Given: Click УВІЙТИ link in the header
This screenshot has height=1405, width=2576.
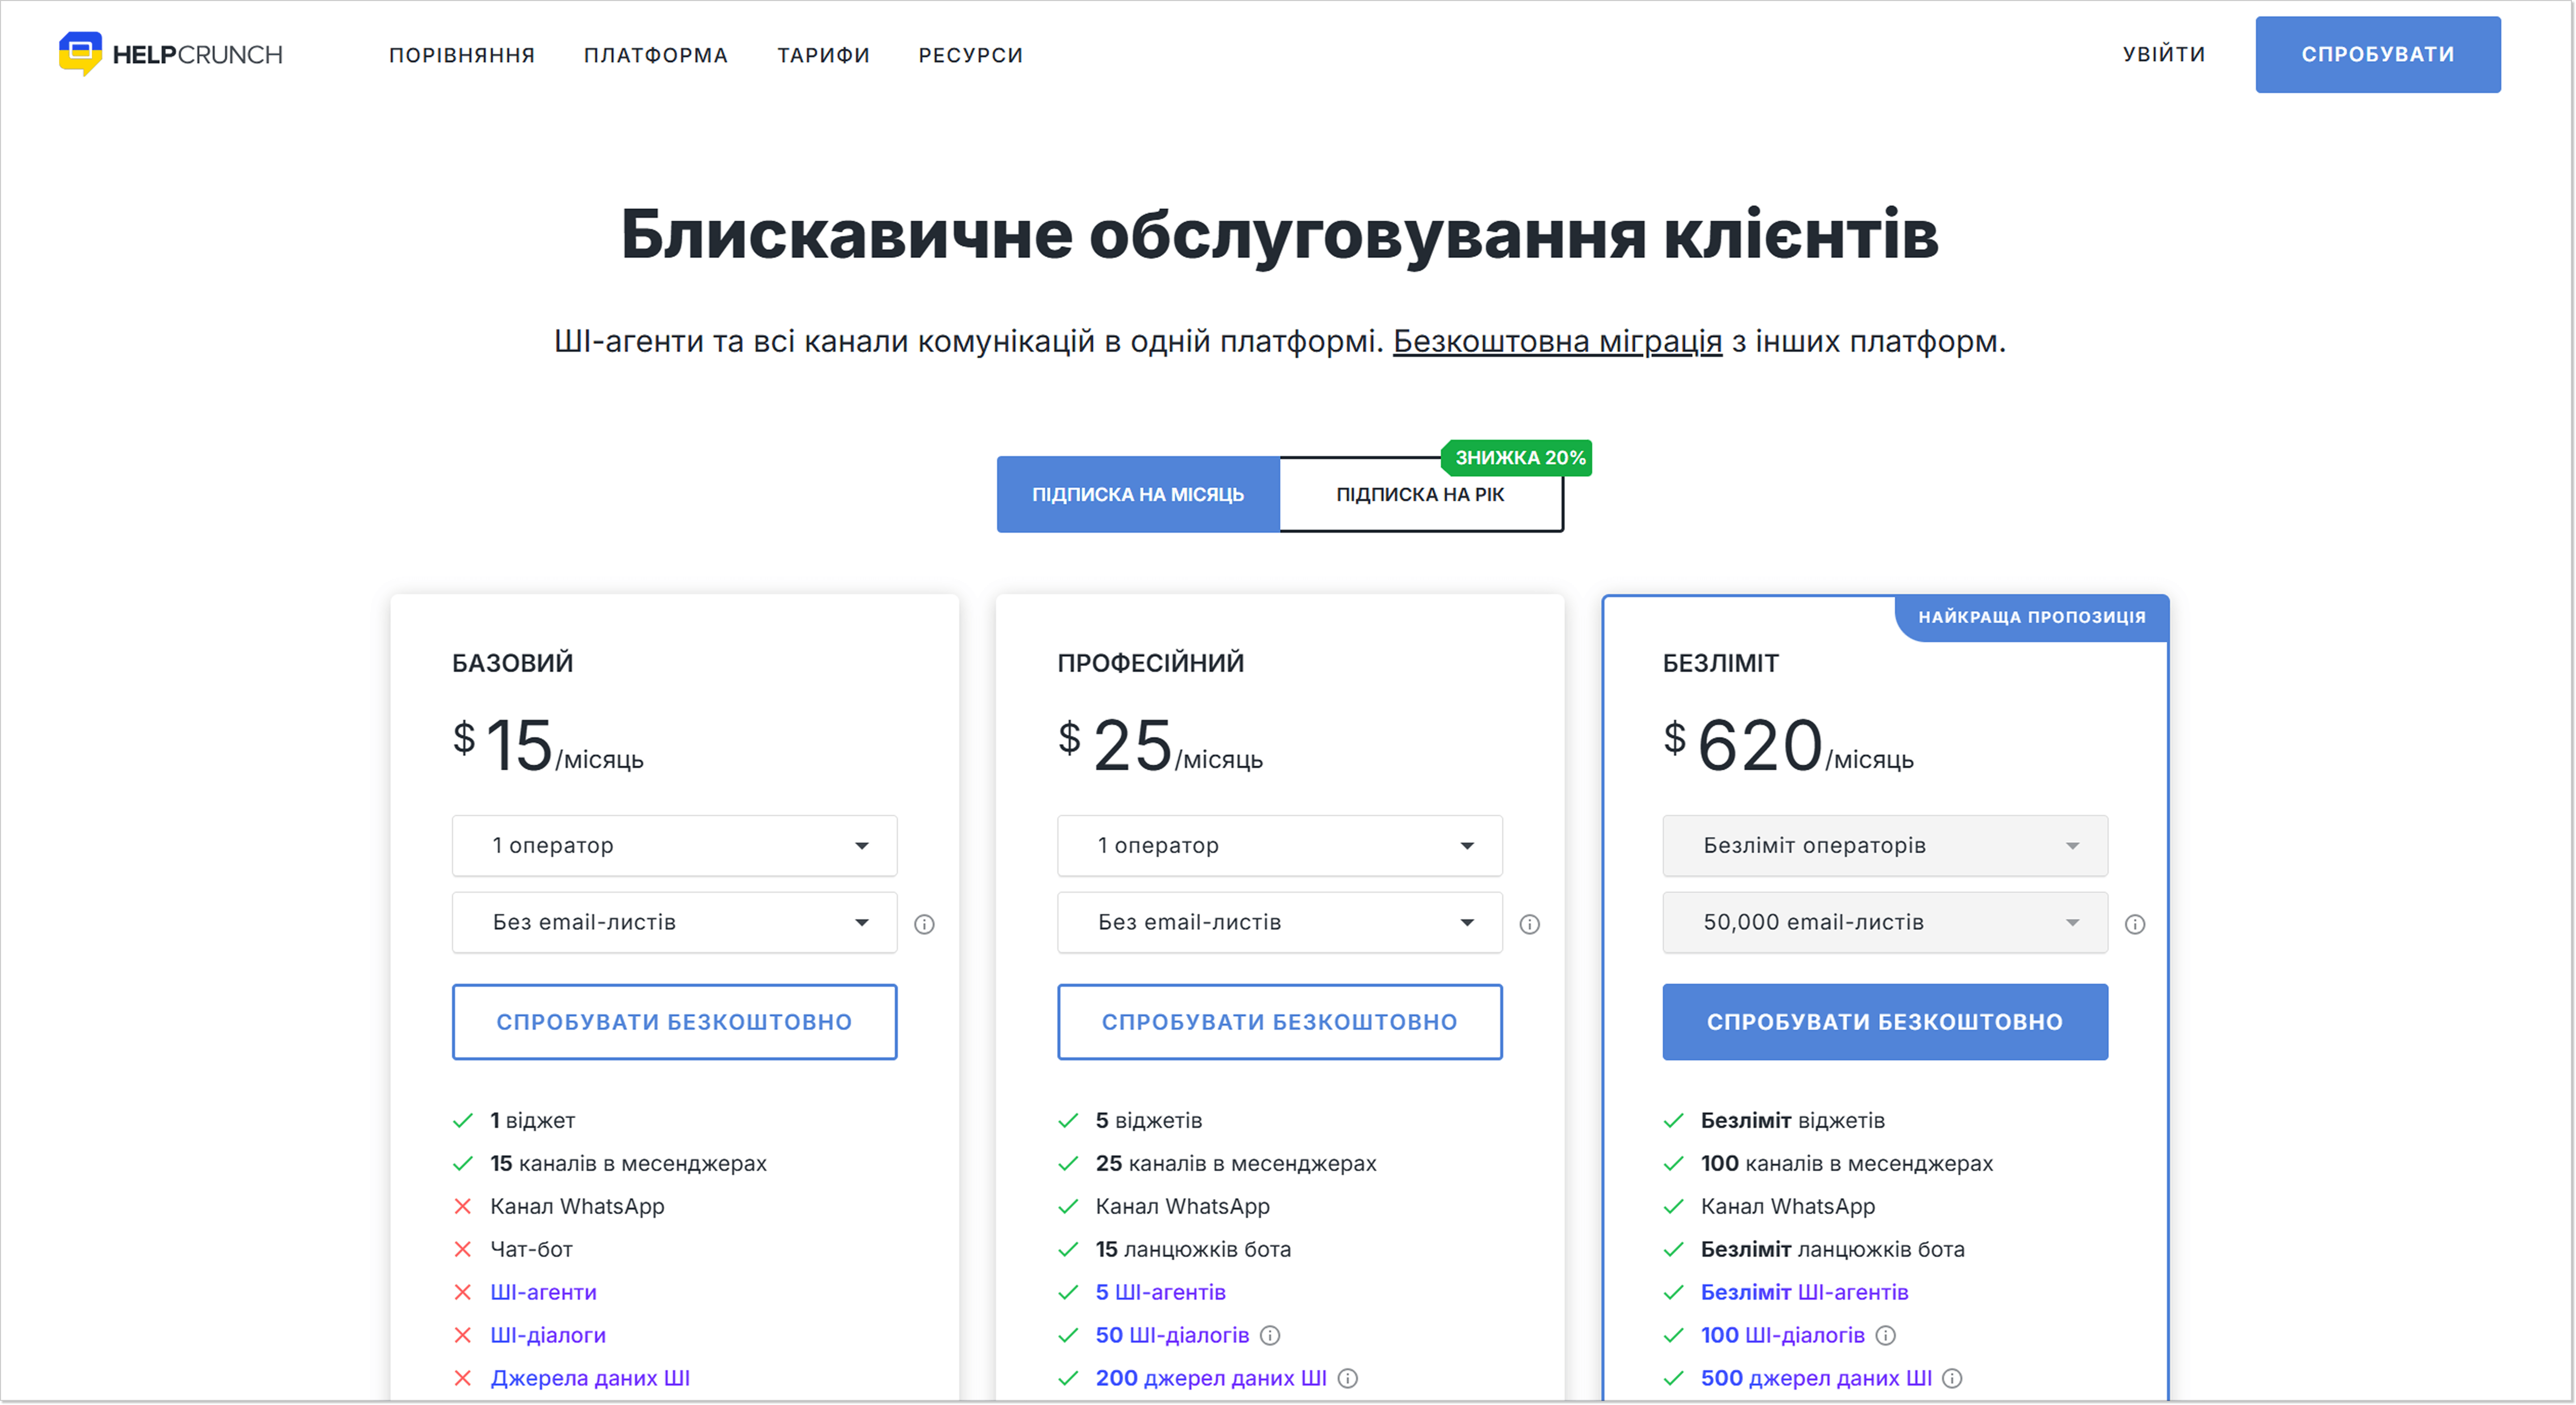Looking at the screenshot, I should coord(2165,55).
